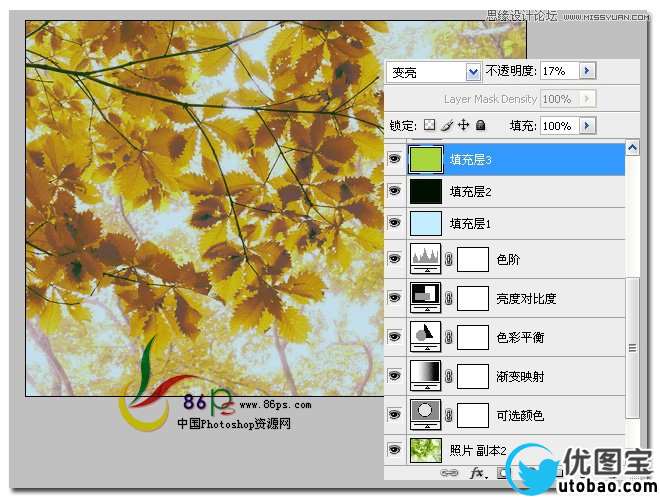This screenshot has height=500, width=660.
Task: Hide the 填充层3 layer
Action: tap(394, 159)
